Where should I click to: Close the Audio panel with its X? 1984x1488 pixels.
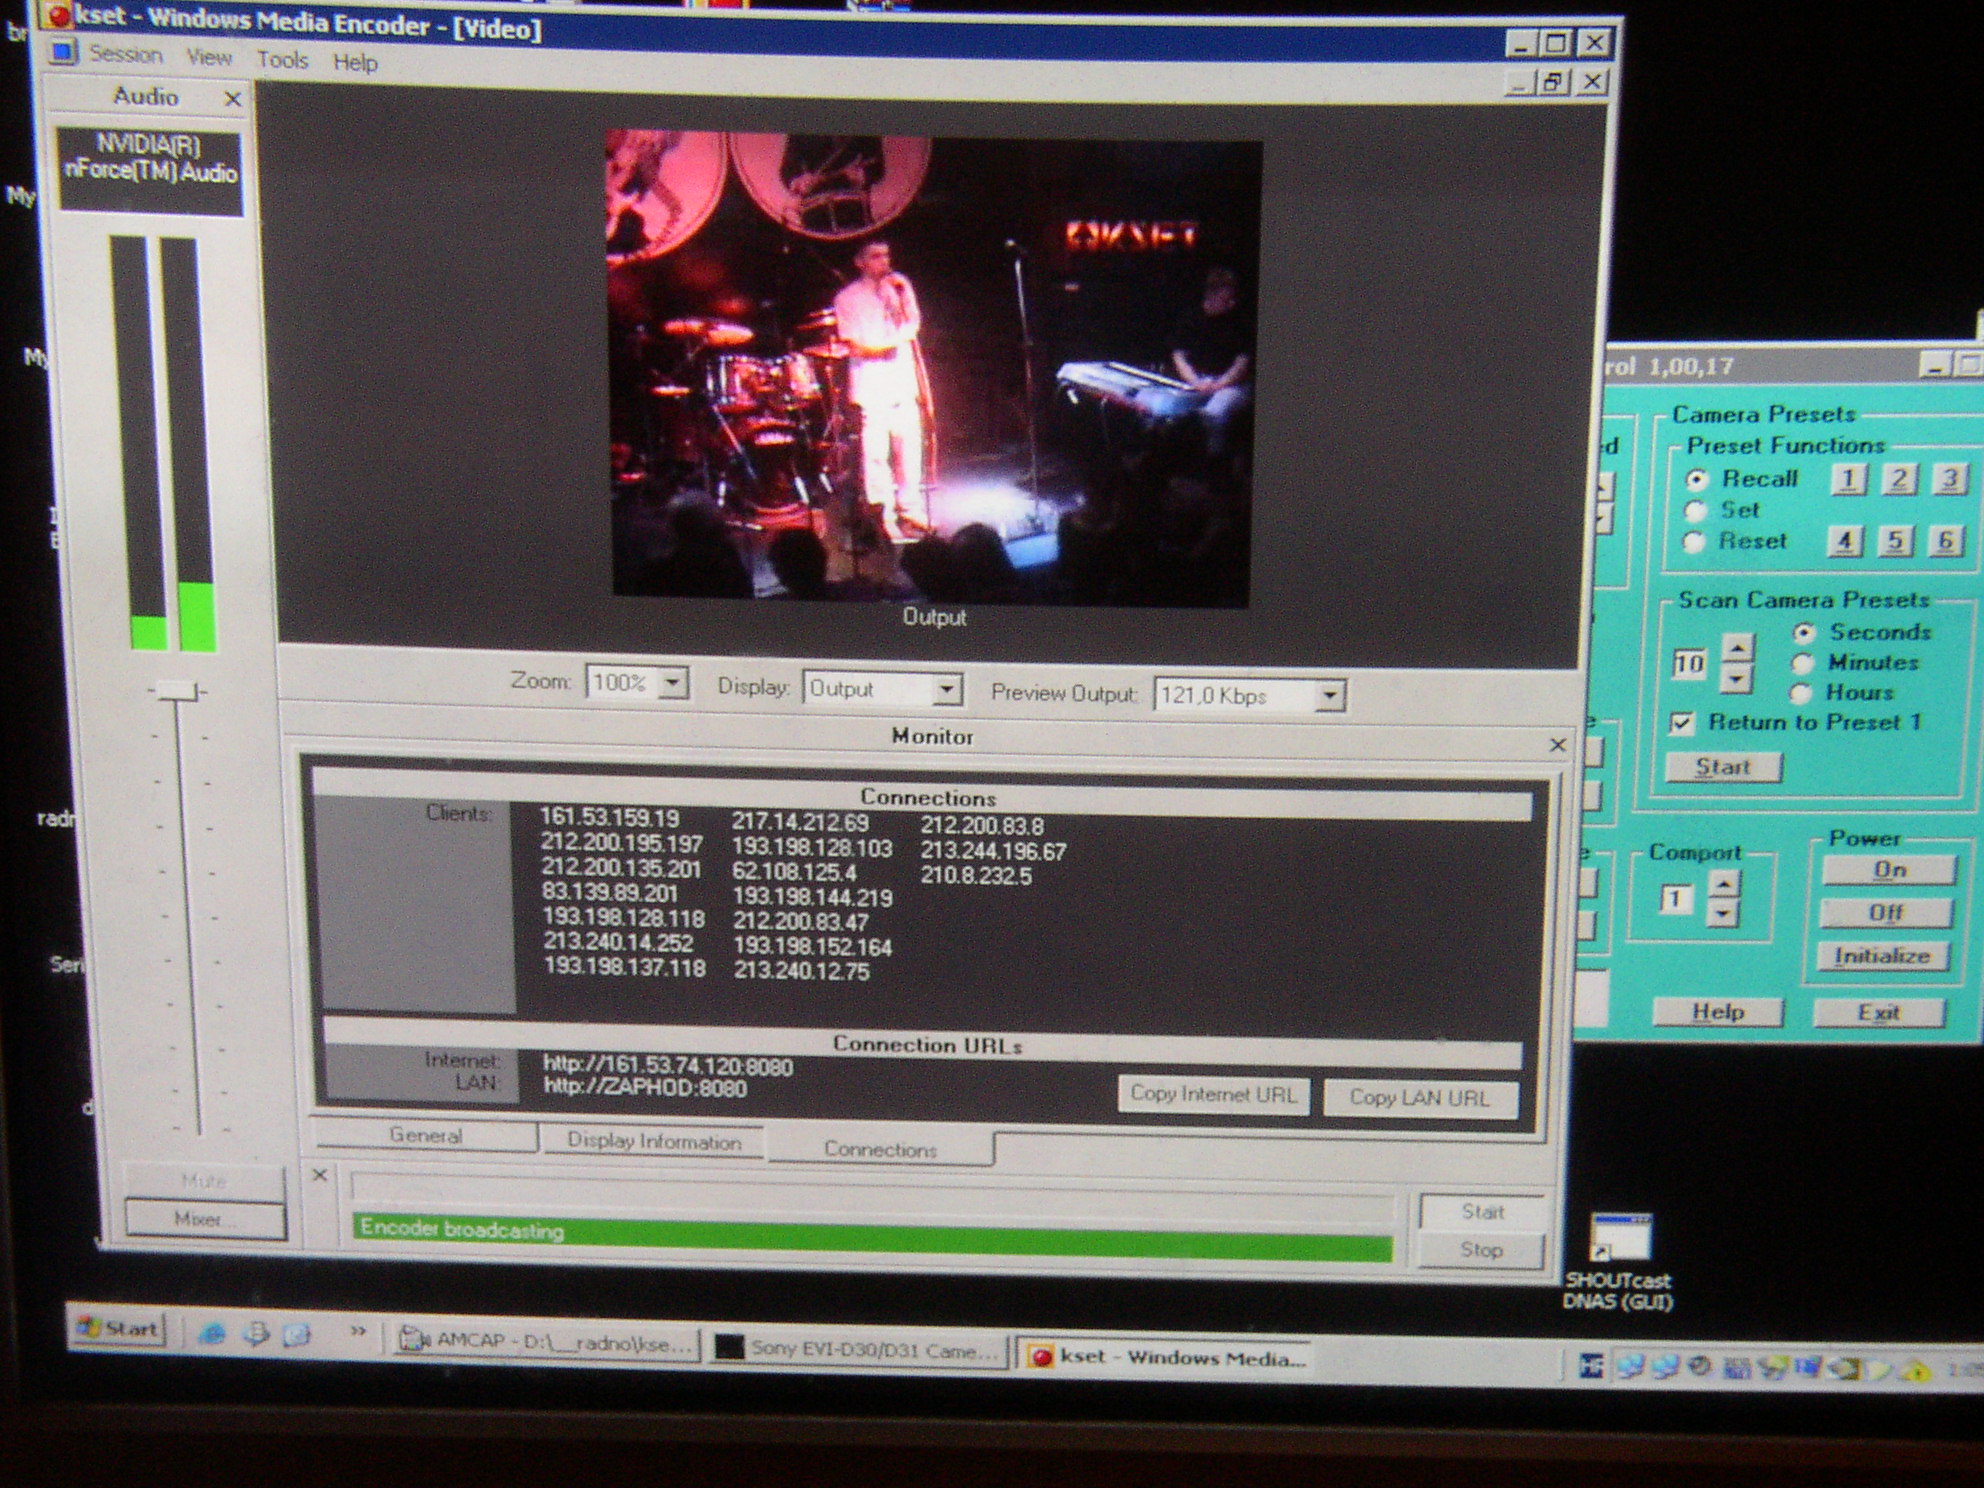click(232, 99)
